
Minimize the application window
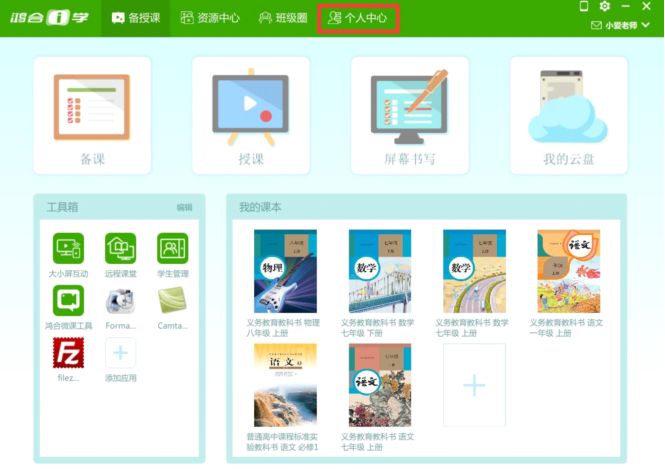[x=626, y=6]
